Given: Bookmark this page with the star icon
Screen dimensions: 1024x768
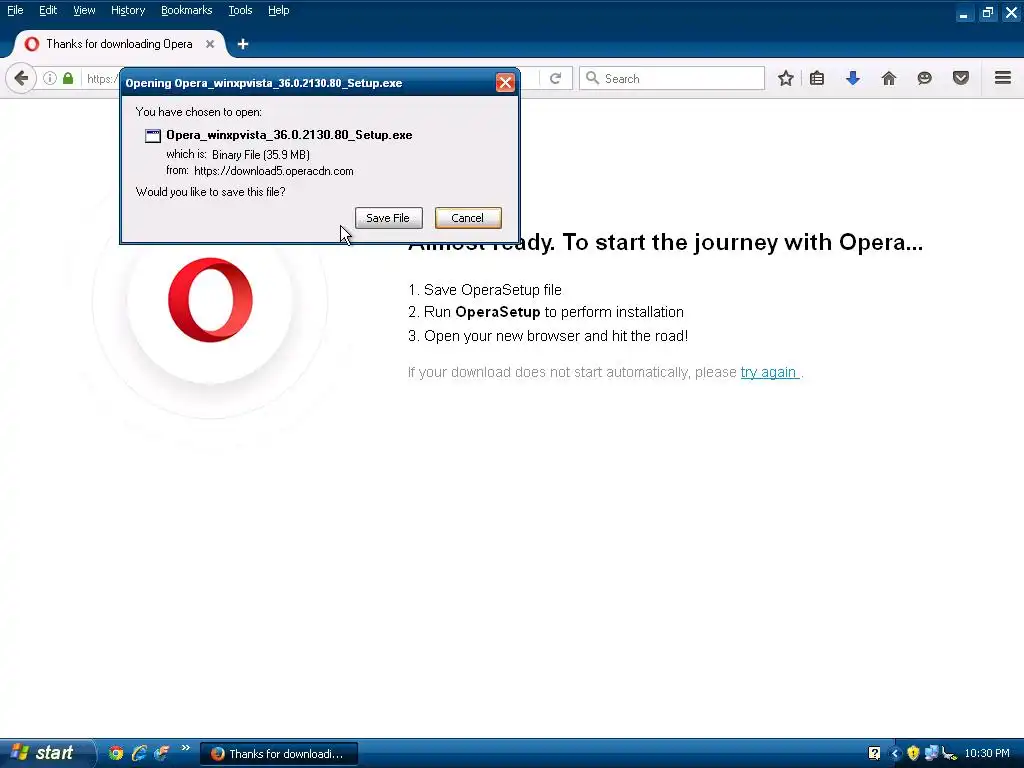Looking at the screenshot, I should (x=786, y=78).
